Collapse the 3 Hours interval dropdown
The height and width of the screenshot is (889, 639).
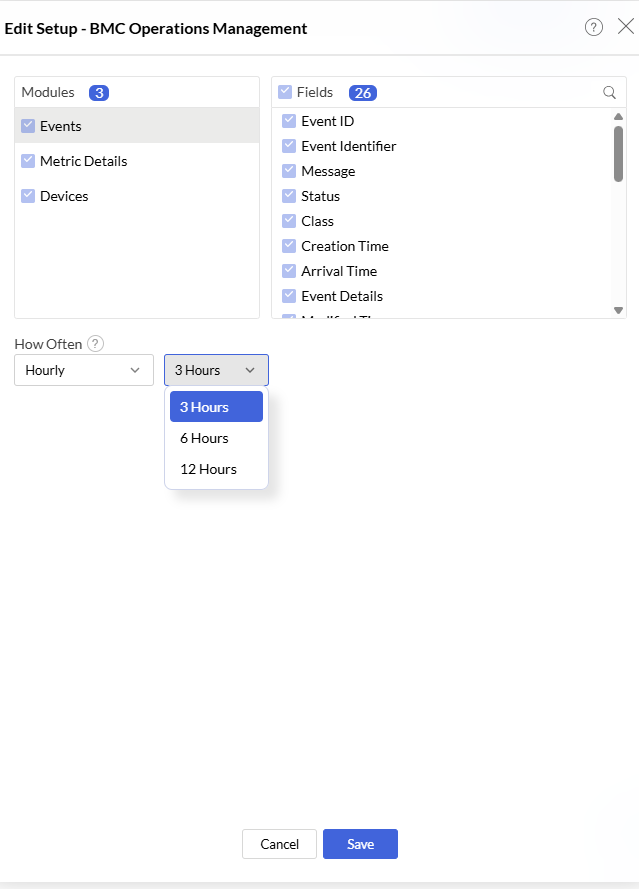click(x=216, y=370)
